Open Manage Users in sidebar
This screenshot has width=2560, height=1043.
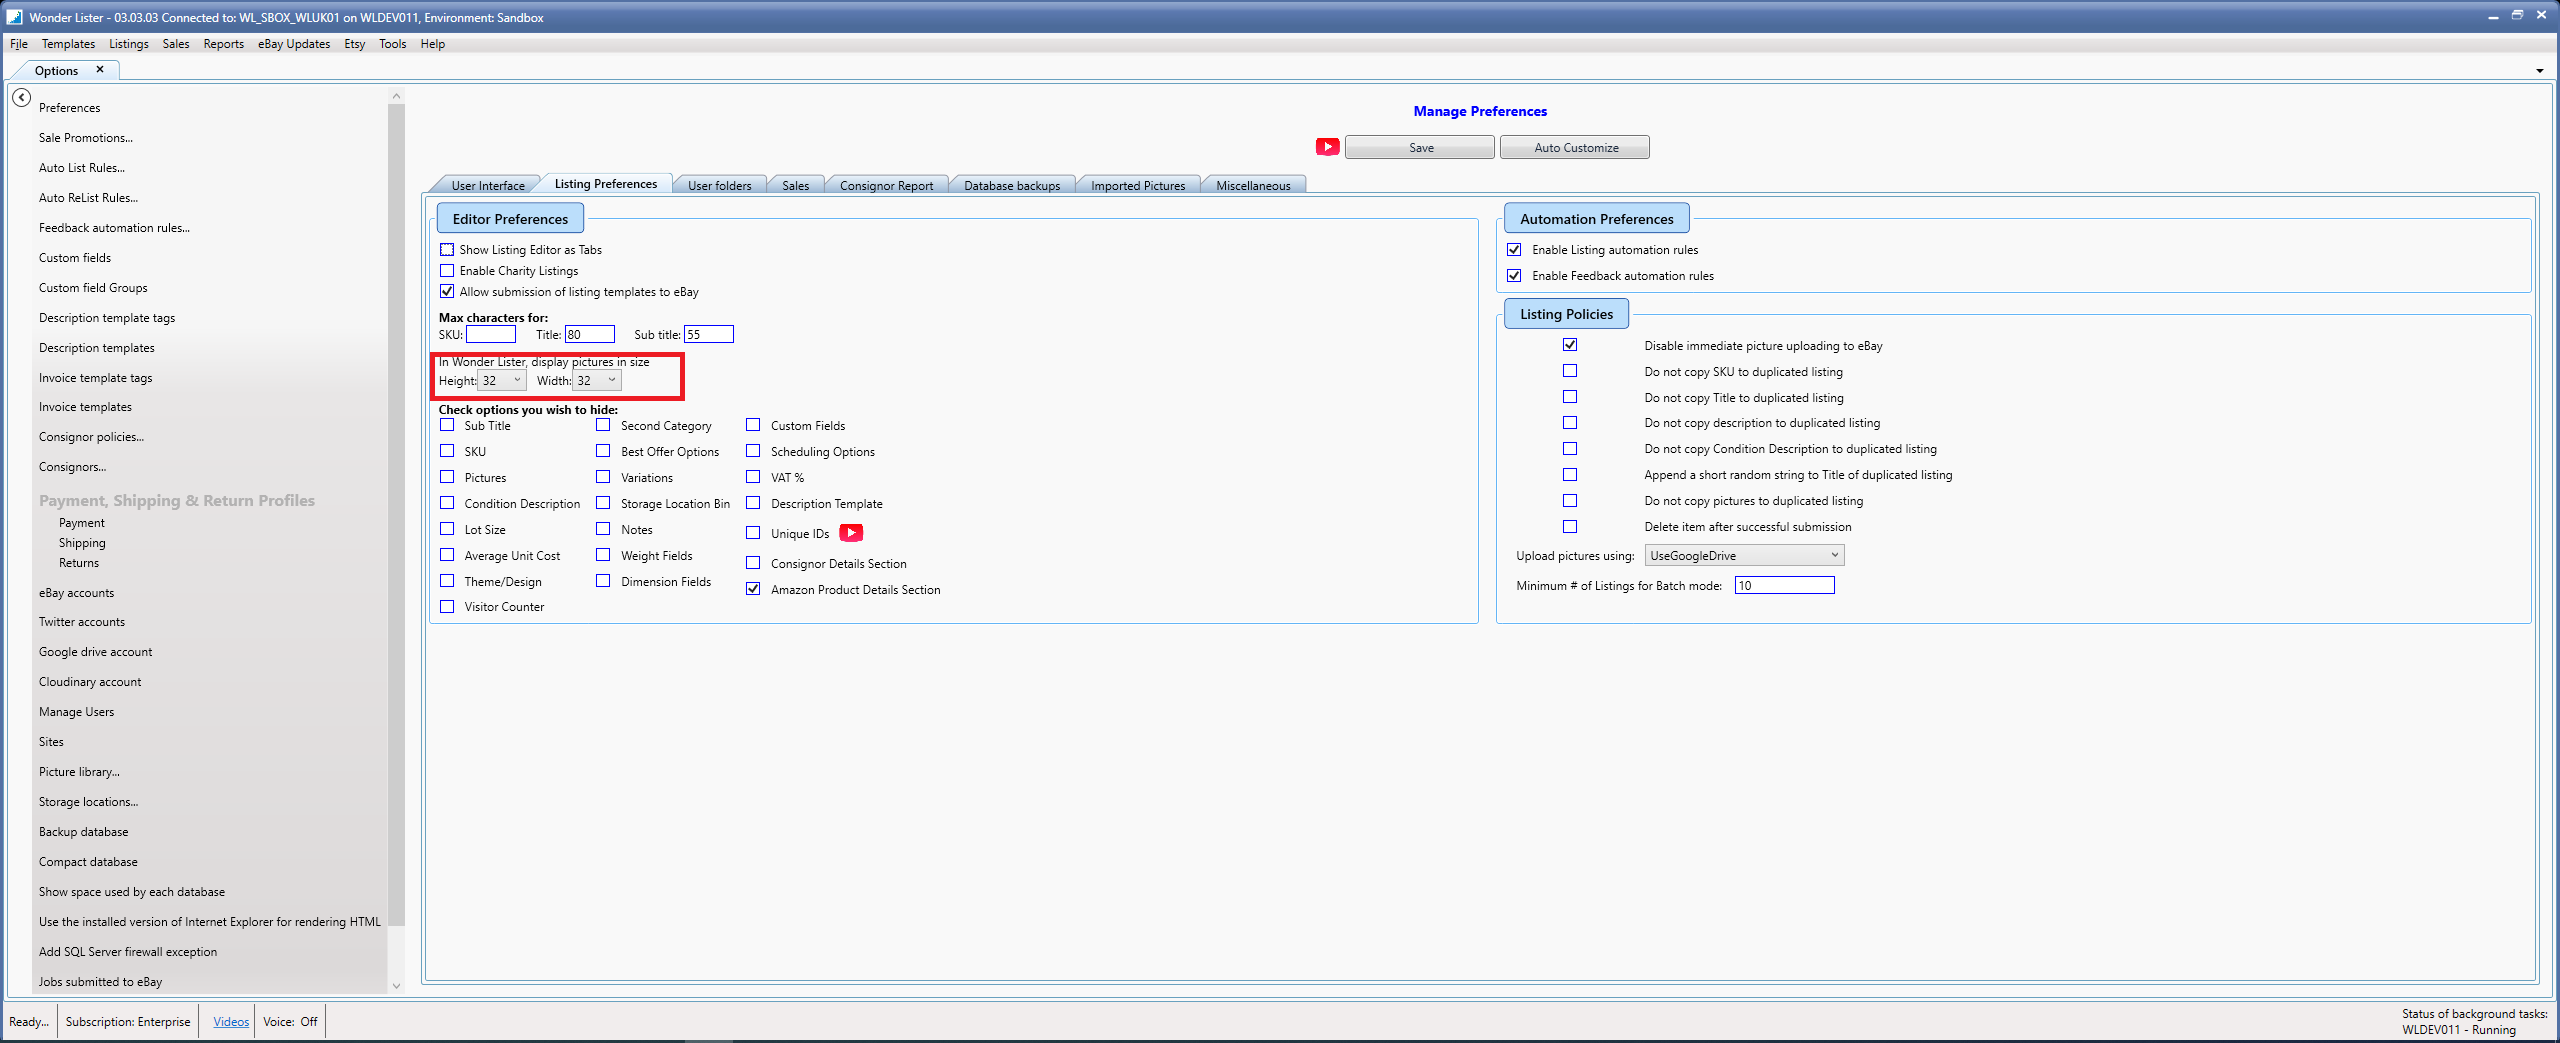click(76, 712)
